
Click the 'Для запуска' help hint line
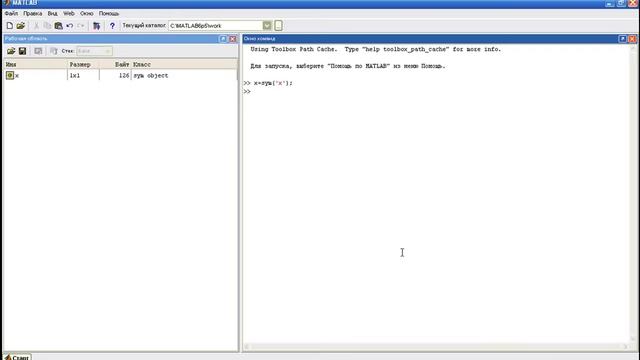point(348,66)
